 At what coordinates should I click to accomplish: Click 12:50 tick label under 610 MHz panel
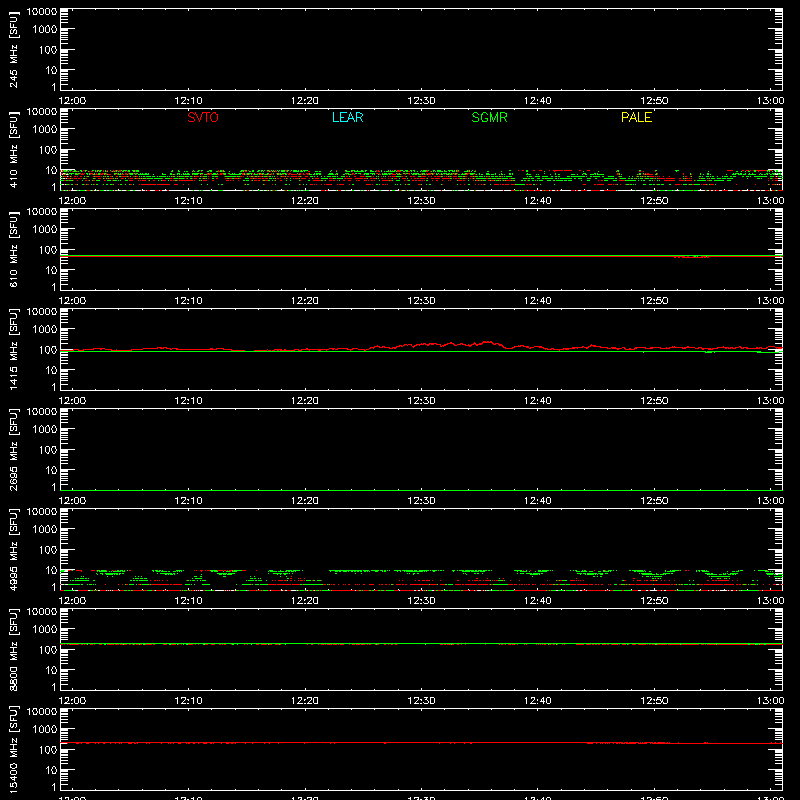click(654, 301)
